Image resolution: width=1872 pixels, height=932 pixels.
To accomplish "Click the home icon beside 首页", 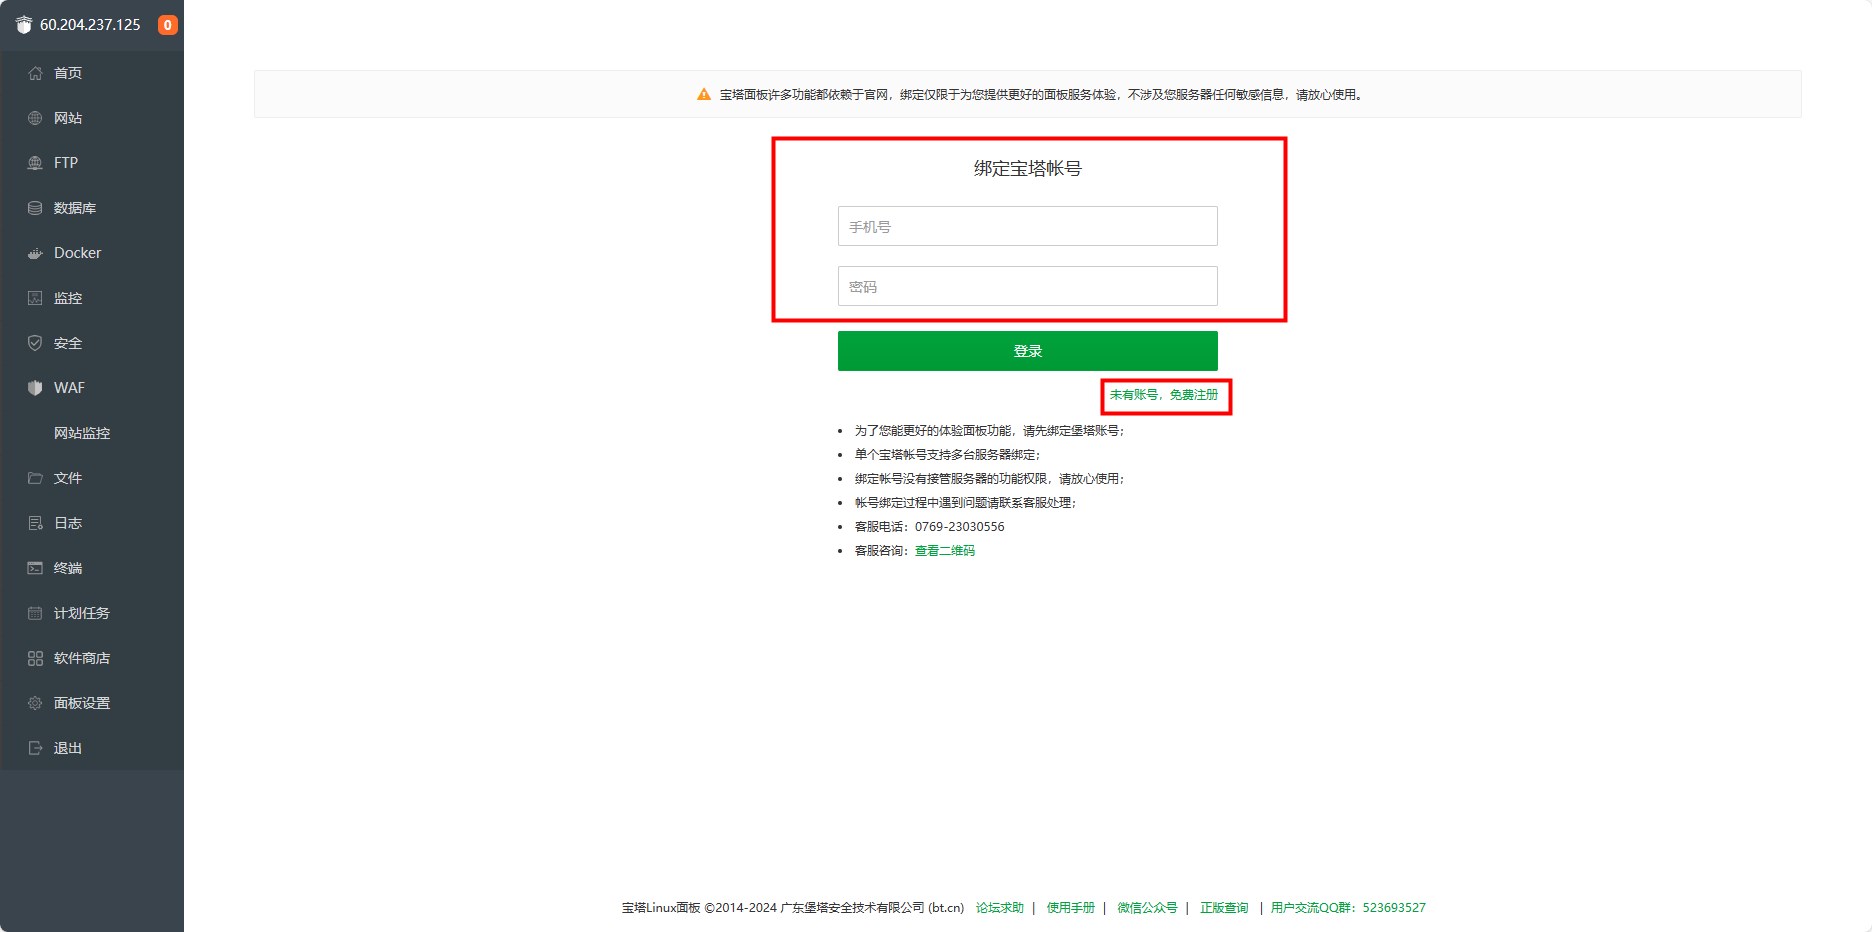I will click(35, 73).
